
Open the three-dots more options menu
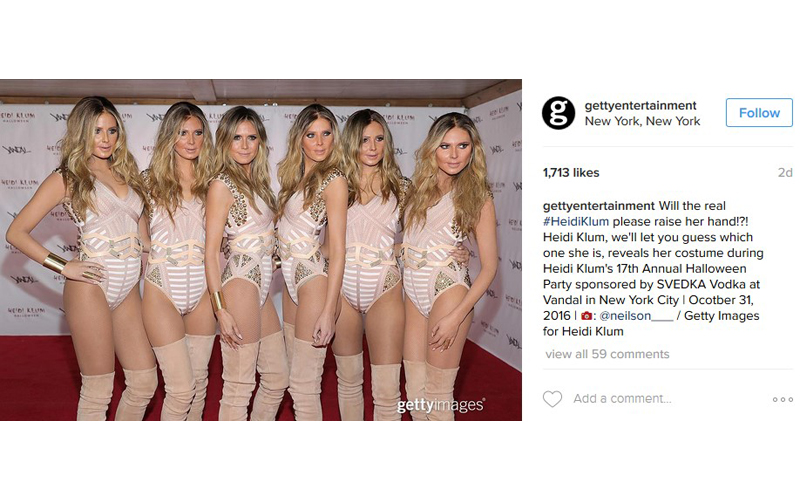pyautogui.click(x=782, y=399)
